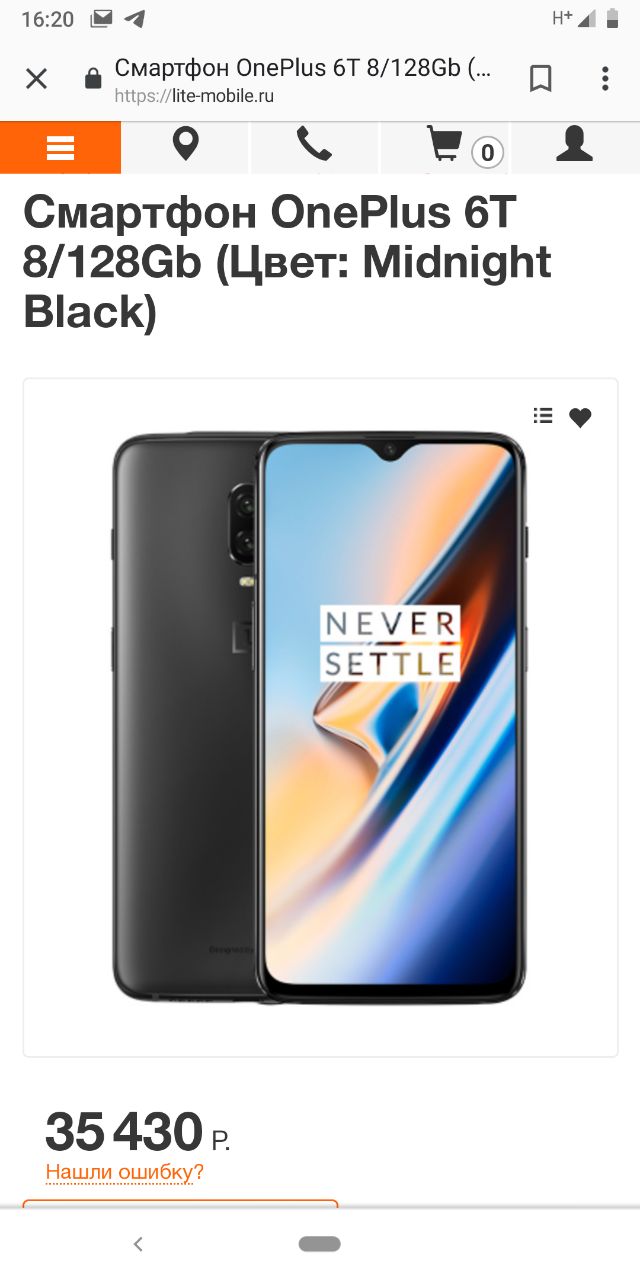Tap the Telegram notification icon in status bar

(133, 19)
